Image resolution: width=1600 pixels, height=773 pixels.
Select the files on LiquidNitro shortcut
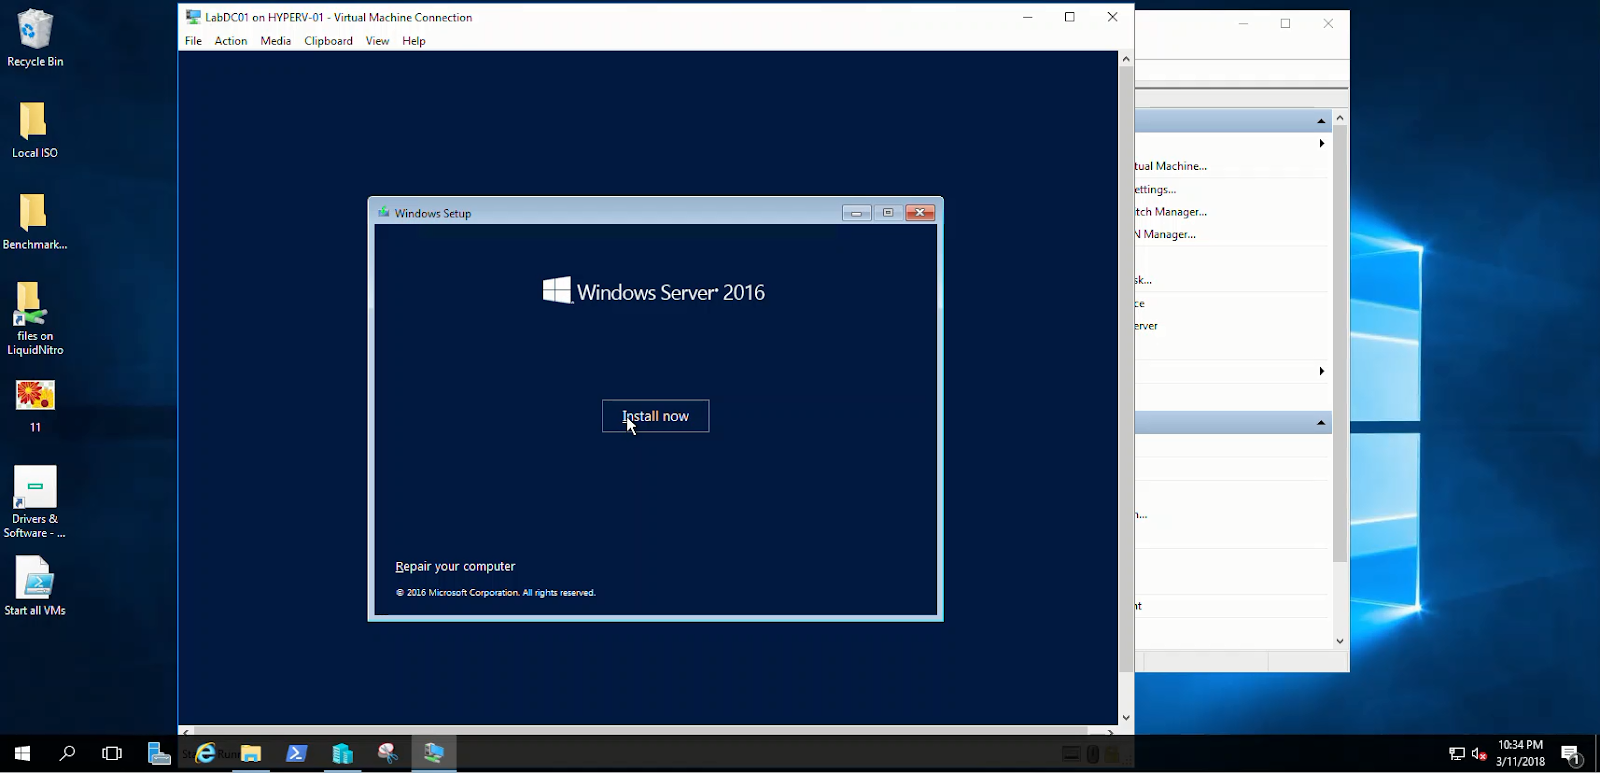point(35,319)
